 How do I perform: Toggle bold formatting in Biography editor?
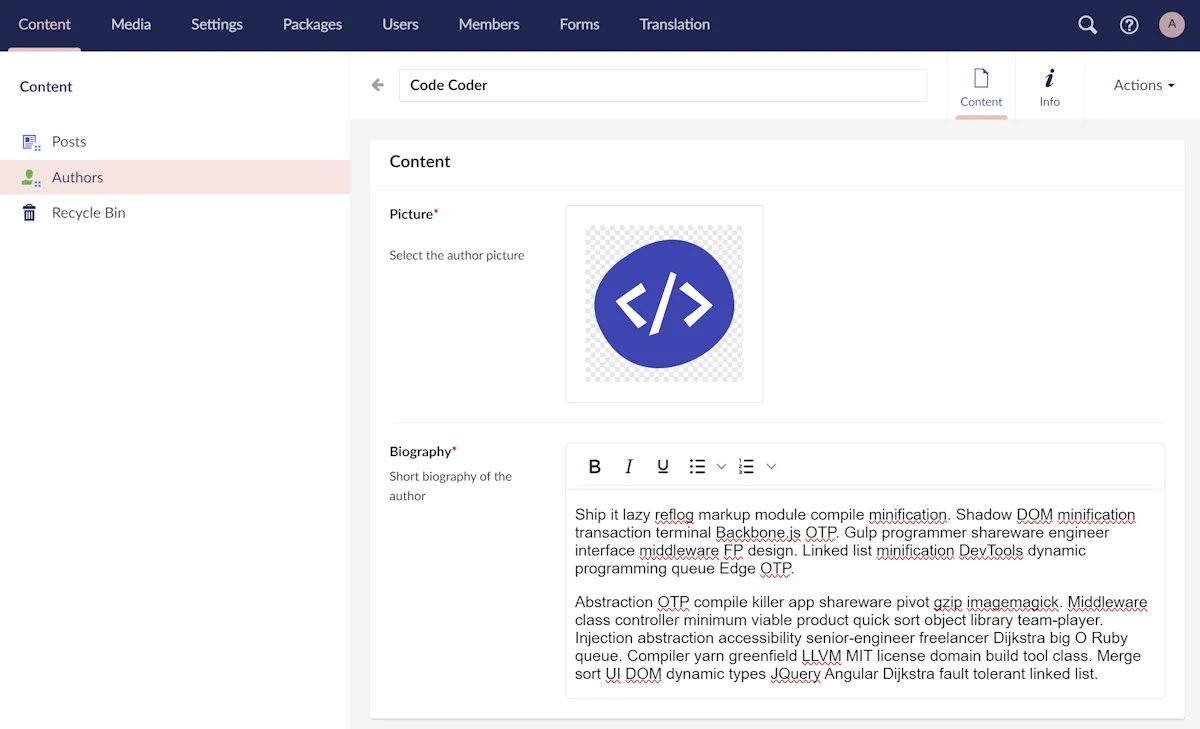(595, 466)
